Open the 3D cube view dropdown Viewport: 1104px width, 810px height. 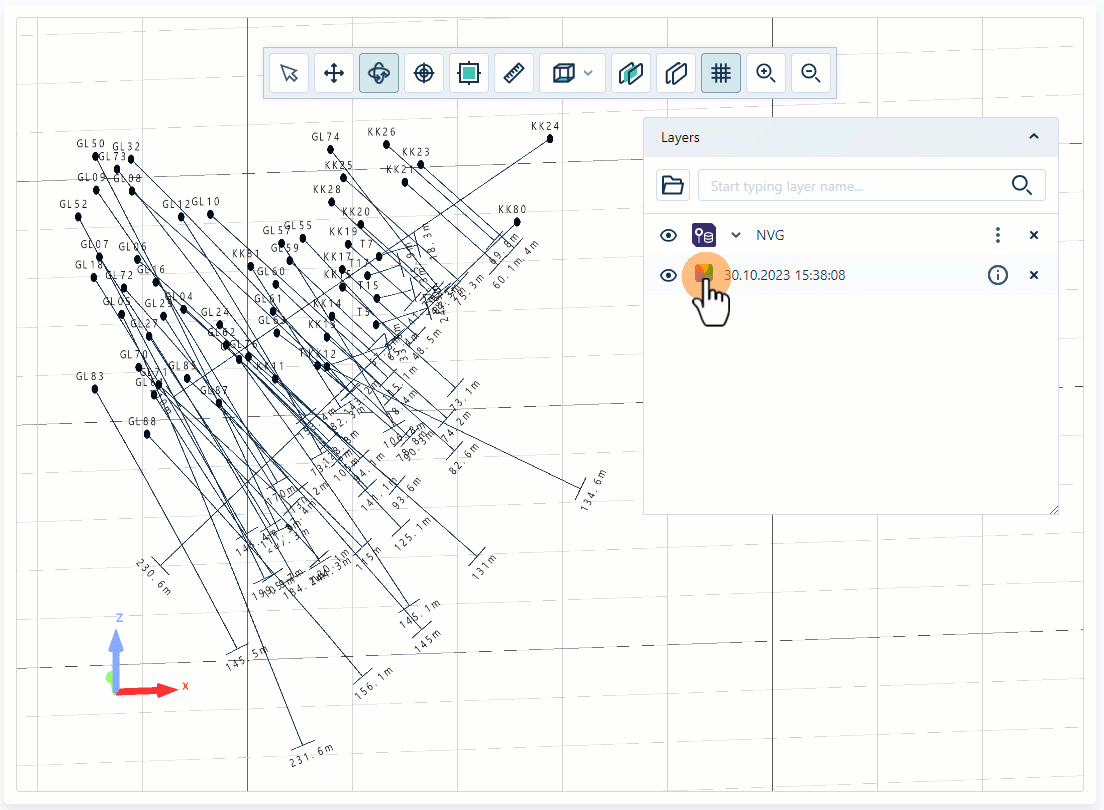click(572, 73)
